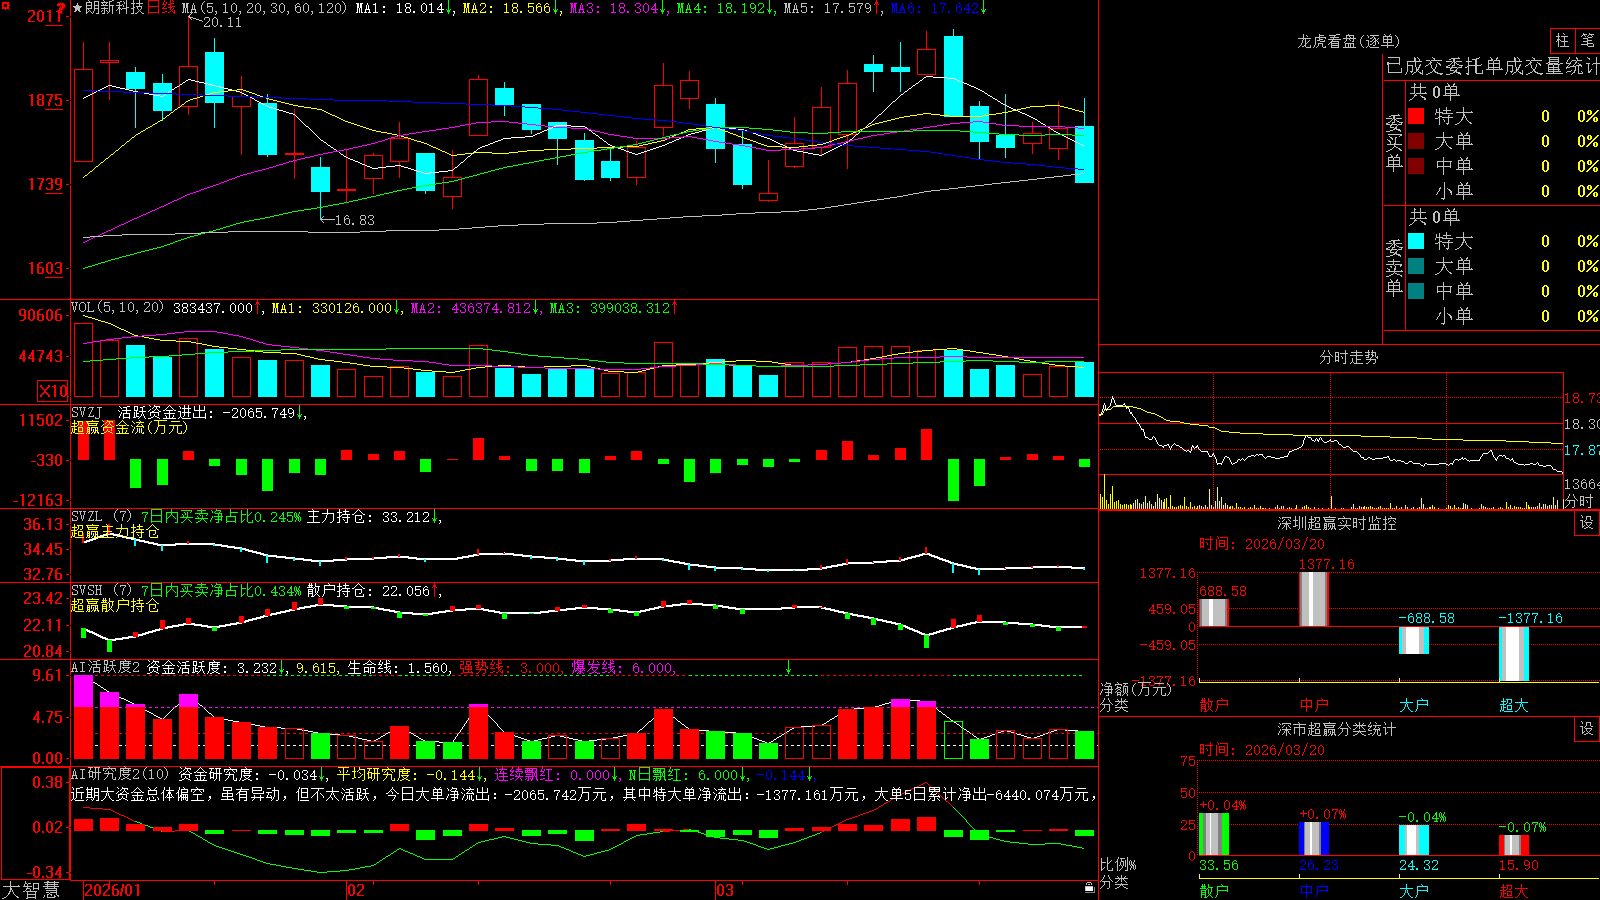Click the 15.90 超大 ratio bar
Image resolution: width=1600 pixels, height=900 pixels.
[x=1514, y=846]
